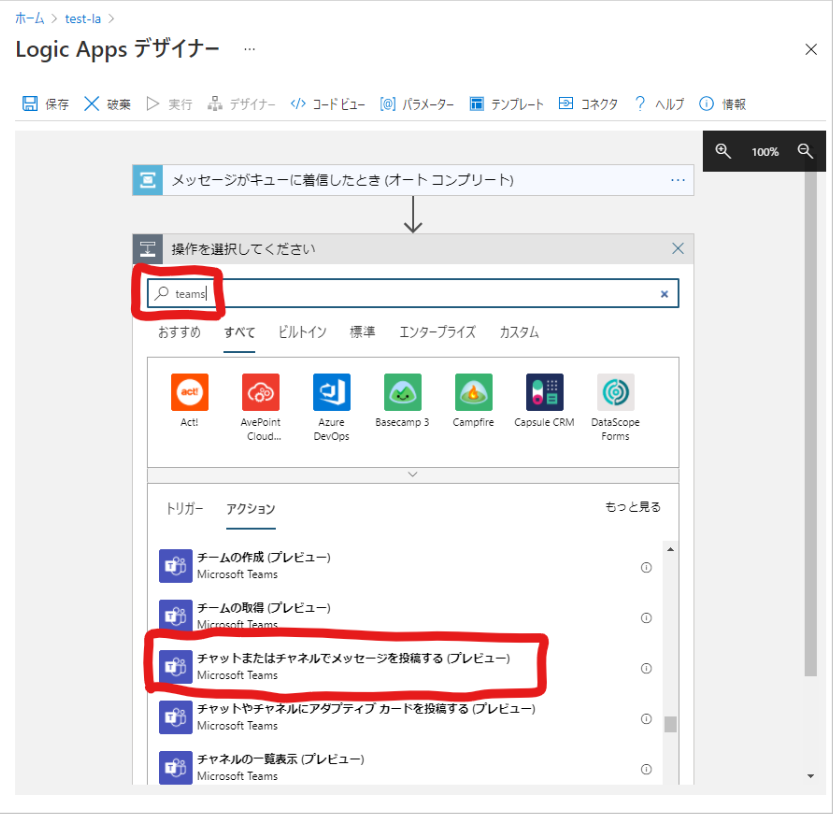
Task: Open ヘルプ (Help) from the toolbar
Action: pyautogui.click(x=659, y=104)
